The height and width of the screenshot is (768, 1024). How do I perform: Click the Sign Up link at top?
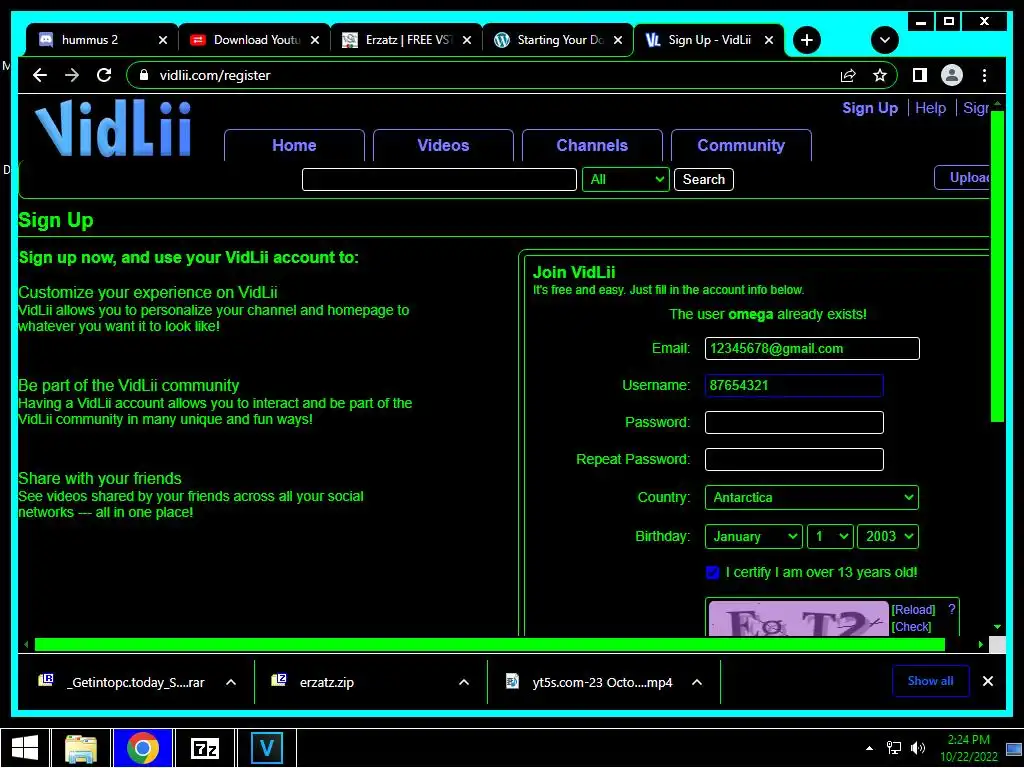870,108
